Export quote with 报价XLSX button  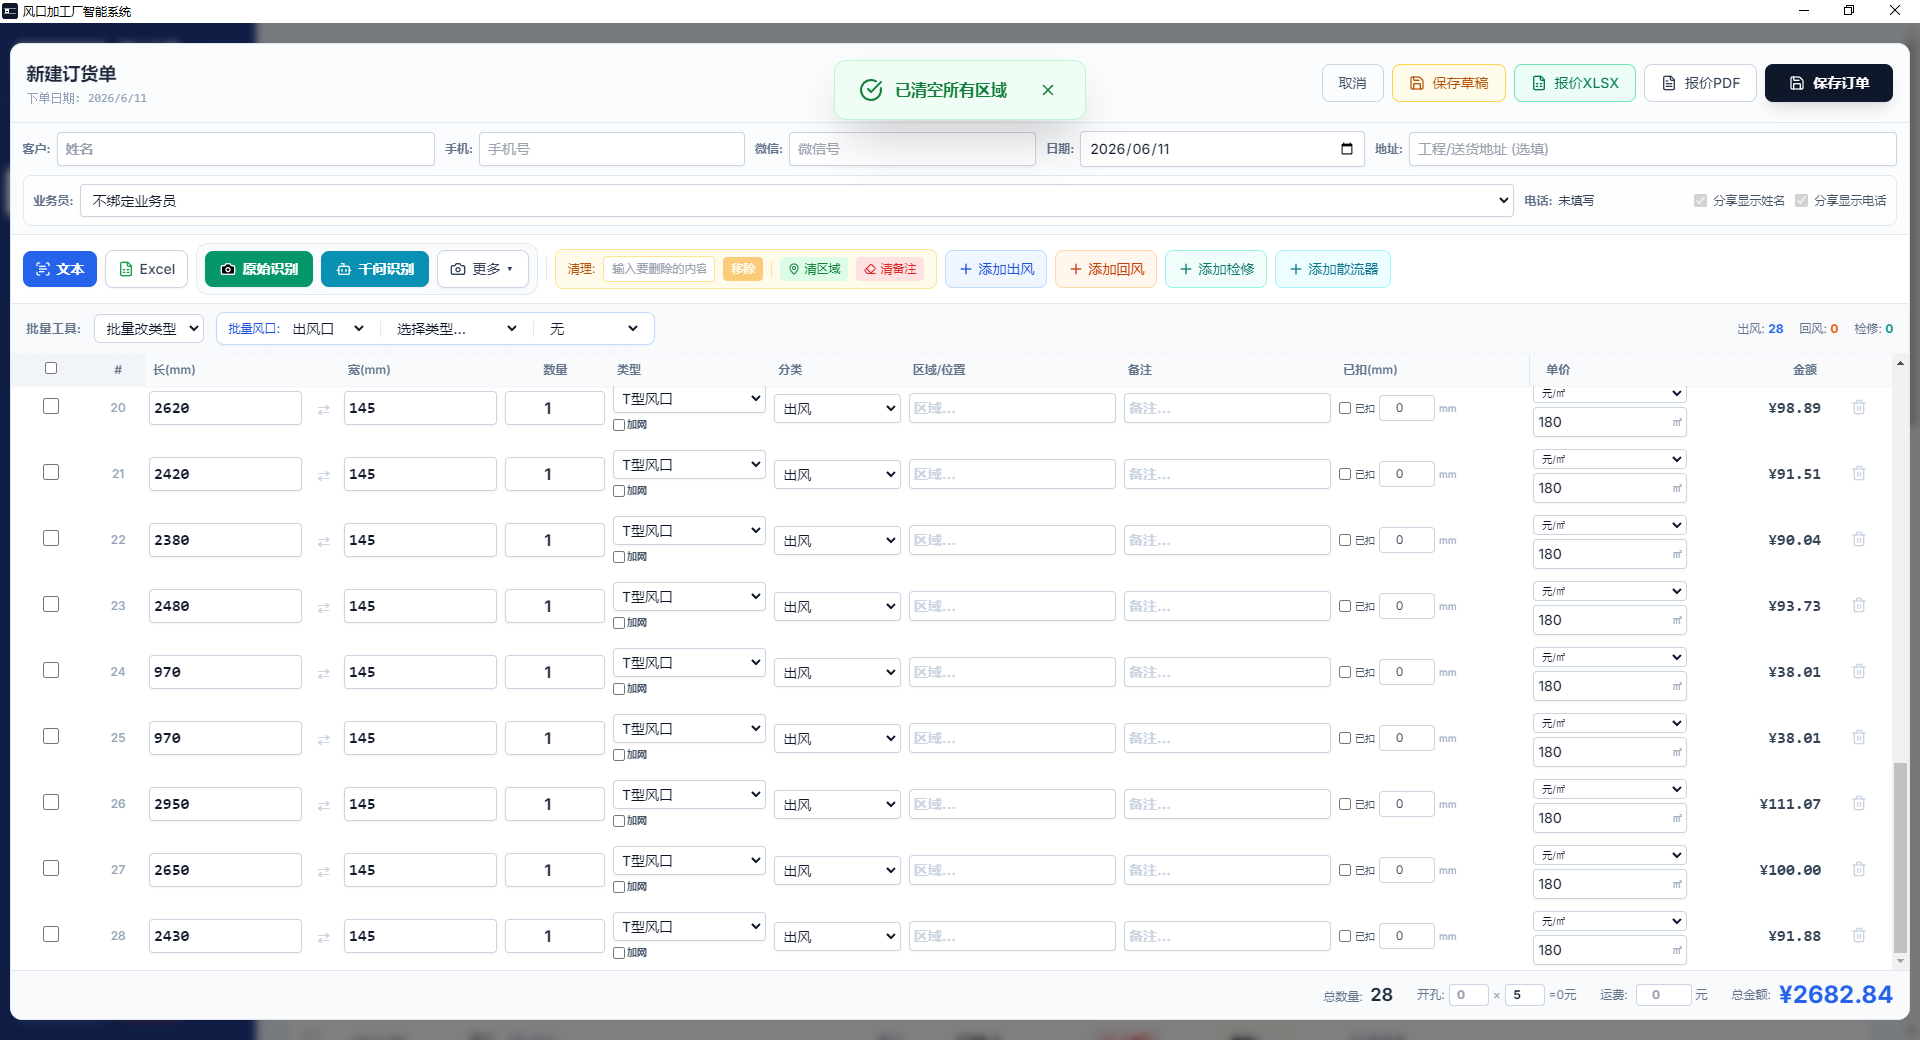[1575, 83]
